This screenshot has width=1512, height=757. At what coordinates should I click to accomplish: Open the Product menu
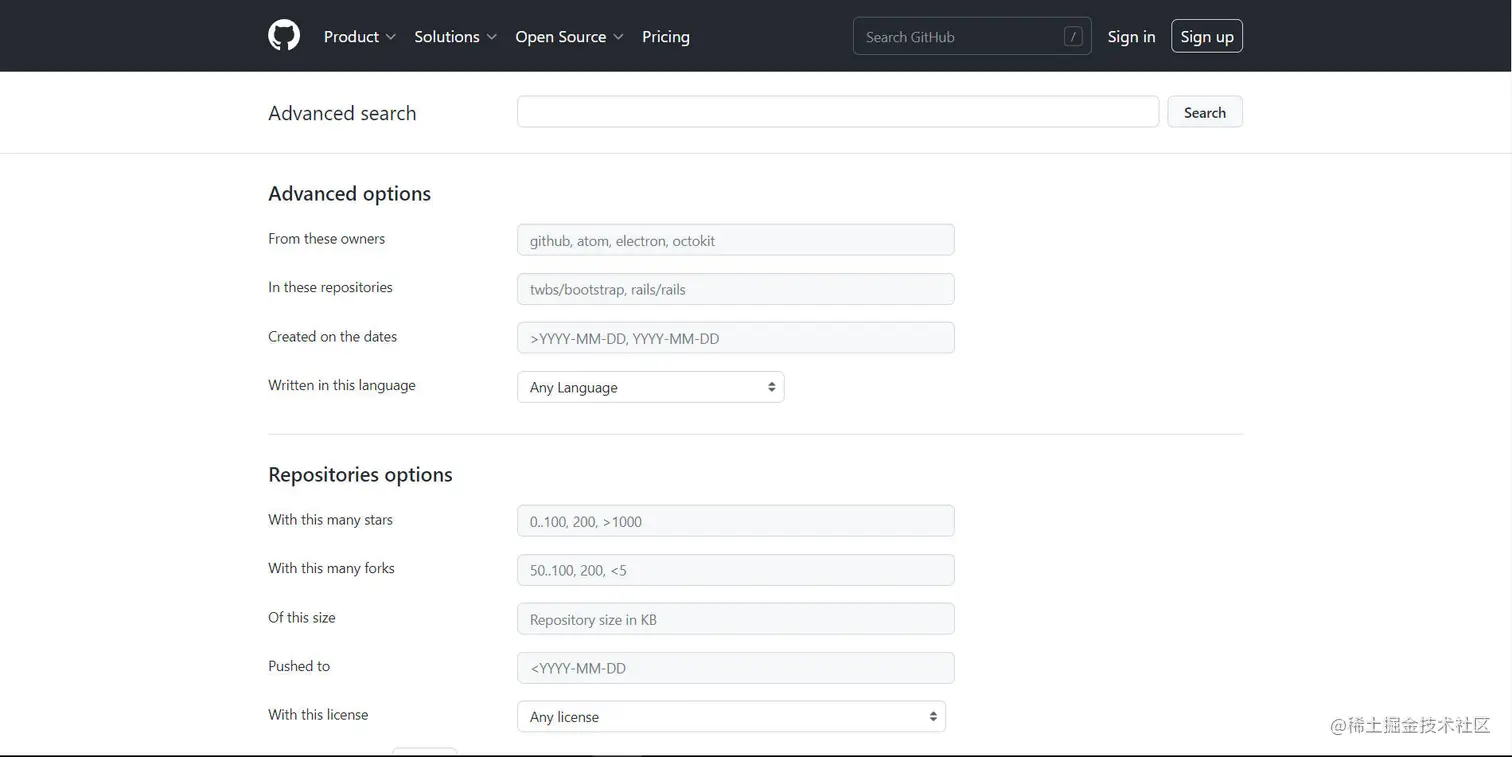(359, 37)
